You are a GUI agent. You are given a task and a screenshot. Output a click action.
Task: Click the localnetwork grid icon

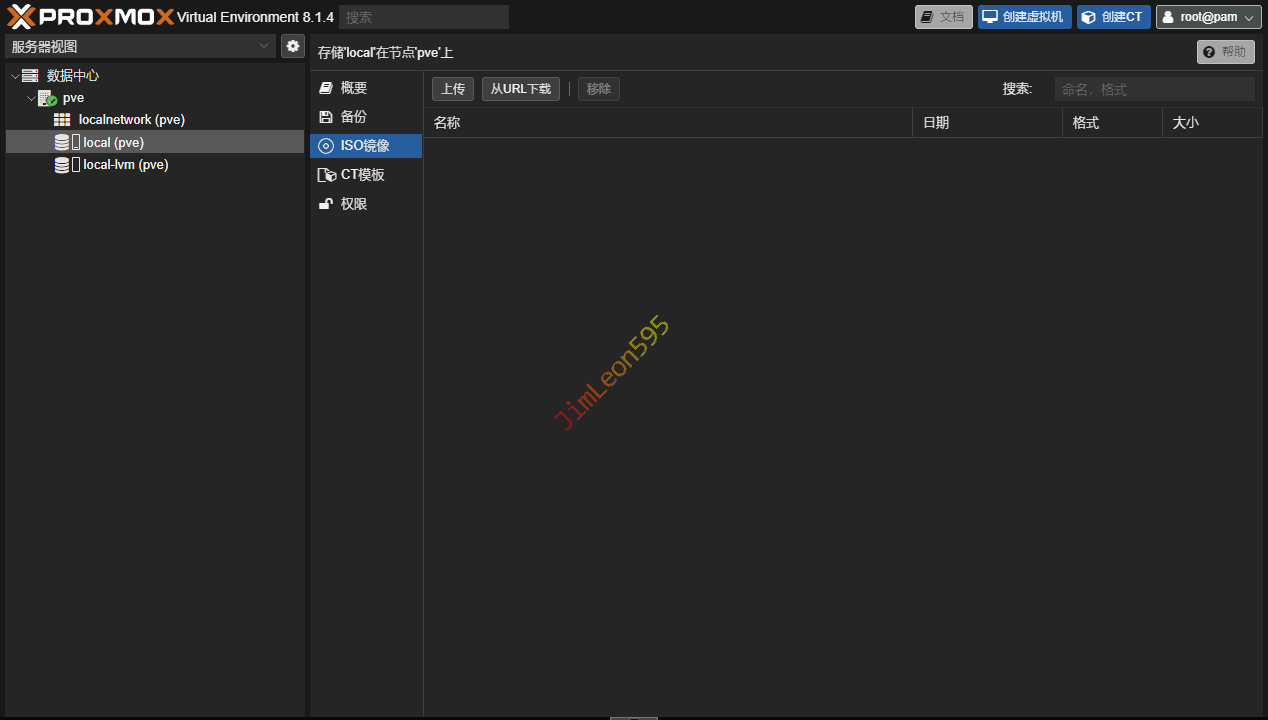point(62,120)
